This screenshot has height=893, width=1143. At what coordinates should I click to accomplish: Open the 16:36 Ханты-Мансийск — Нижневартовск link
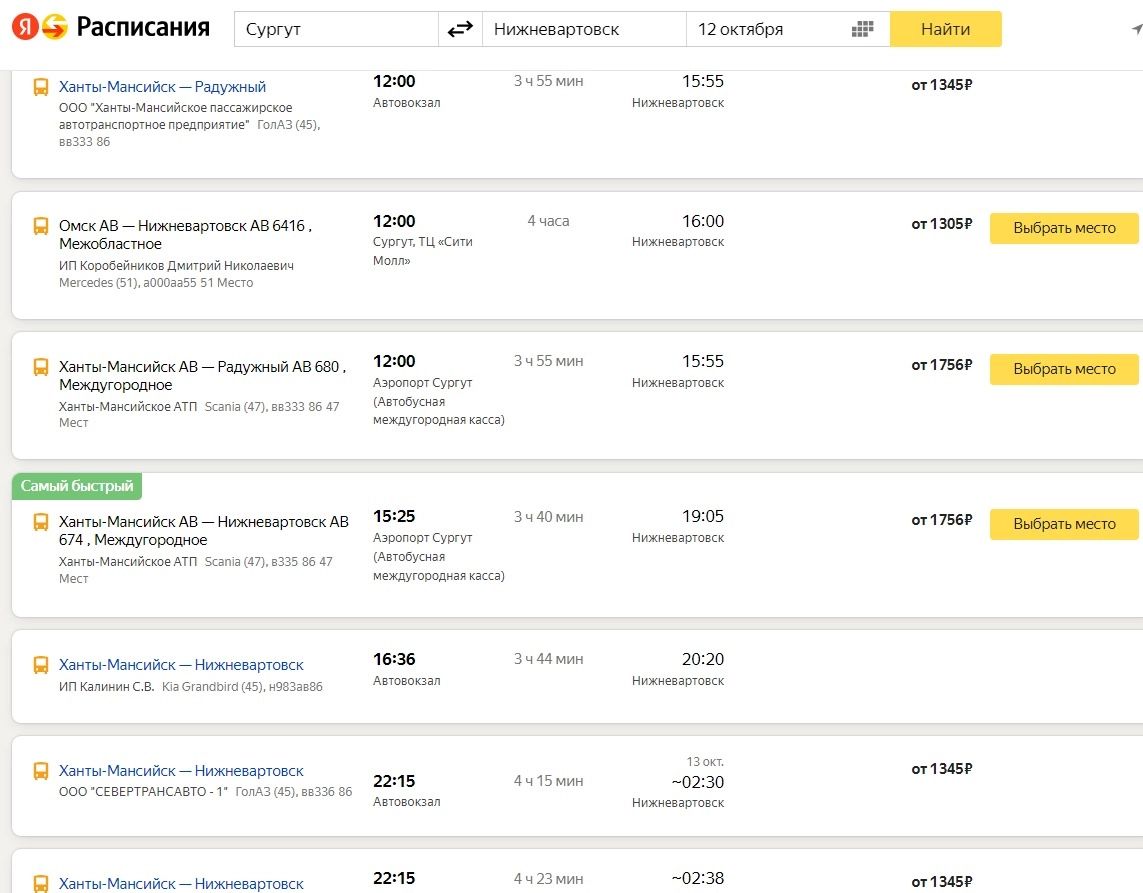click(x=181, y=665)
